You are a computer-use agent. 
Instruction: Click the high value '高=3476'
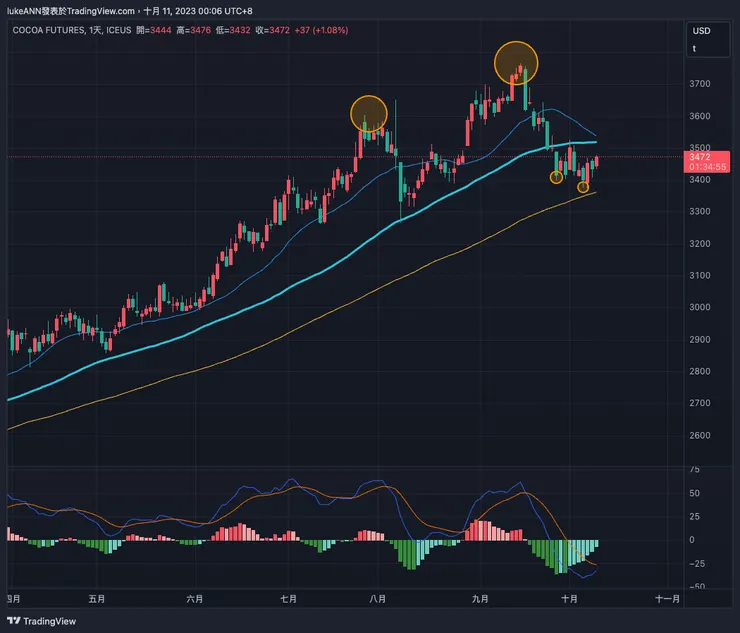point(193,30)
